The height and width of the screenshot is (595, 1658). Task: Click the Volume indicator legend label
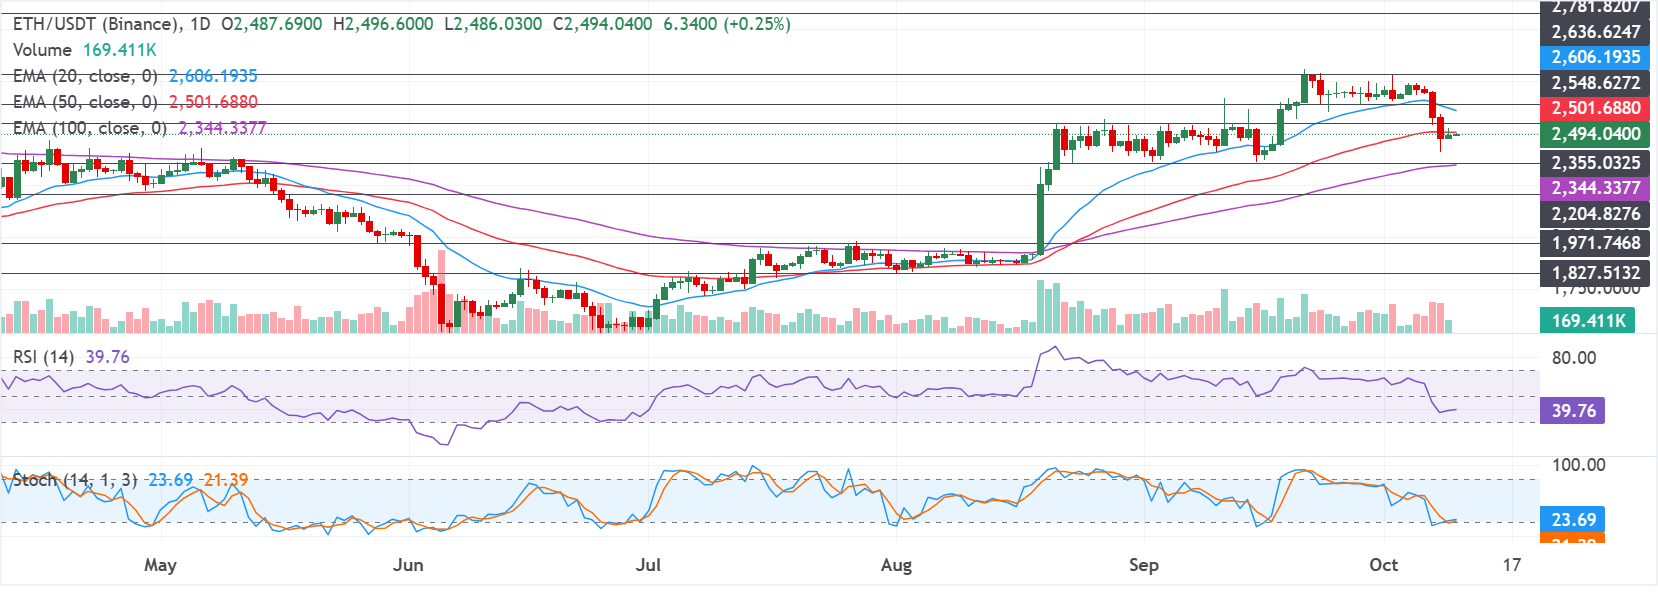click(x=42, y=50)
